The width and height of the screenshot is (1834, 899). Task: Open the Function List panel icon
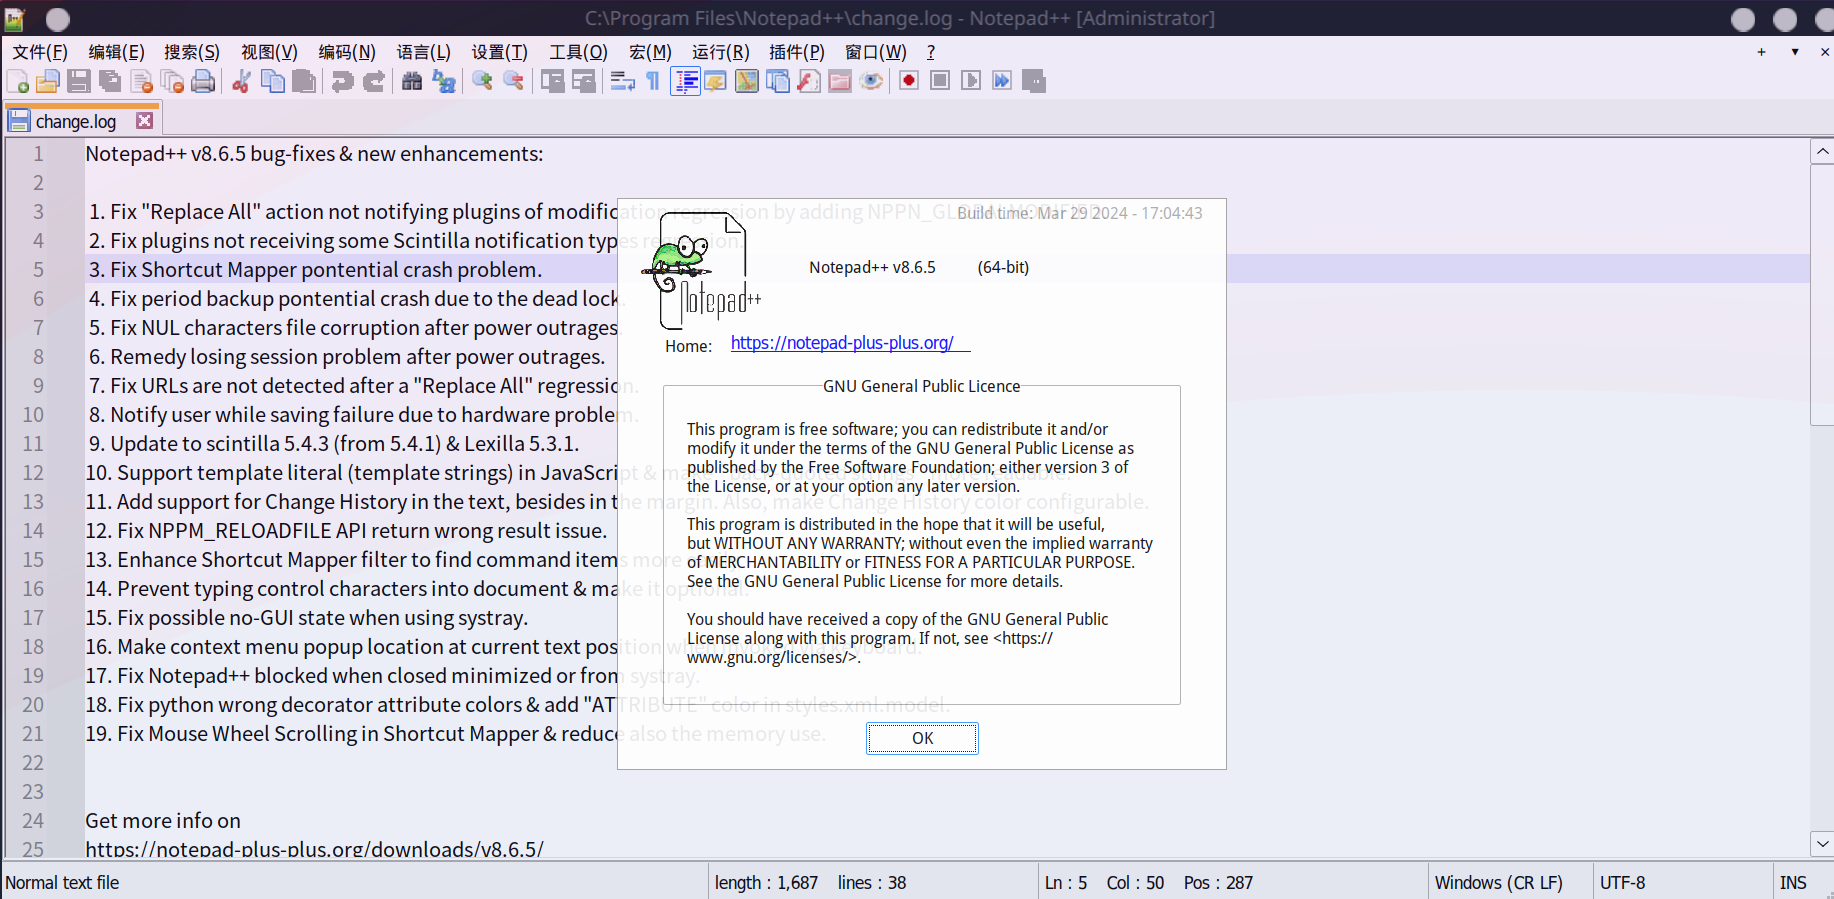(809, 81)
